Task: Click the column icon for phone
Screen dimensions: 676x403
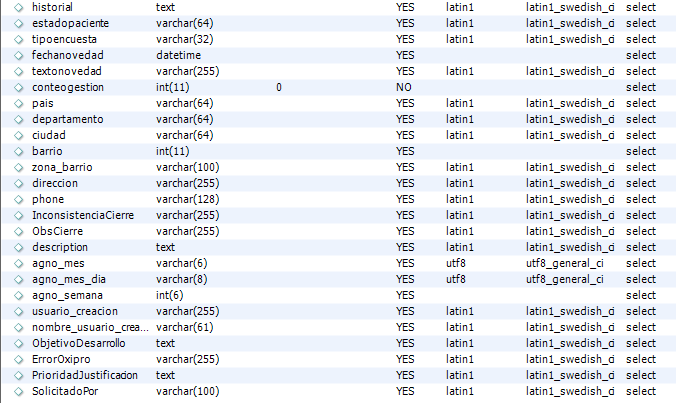Action: click(19, 200)
